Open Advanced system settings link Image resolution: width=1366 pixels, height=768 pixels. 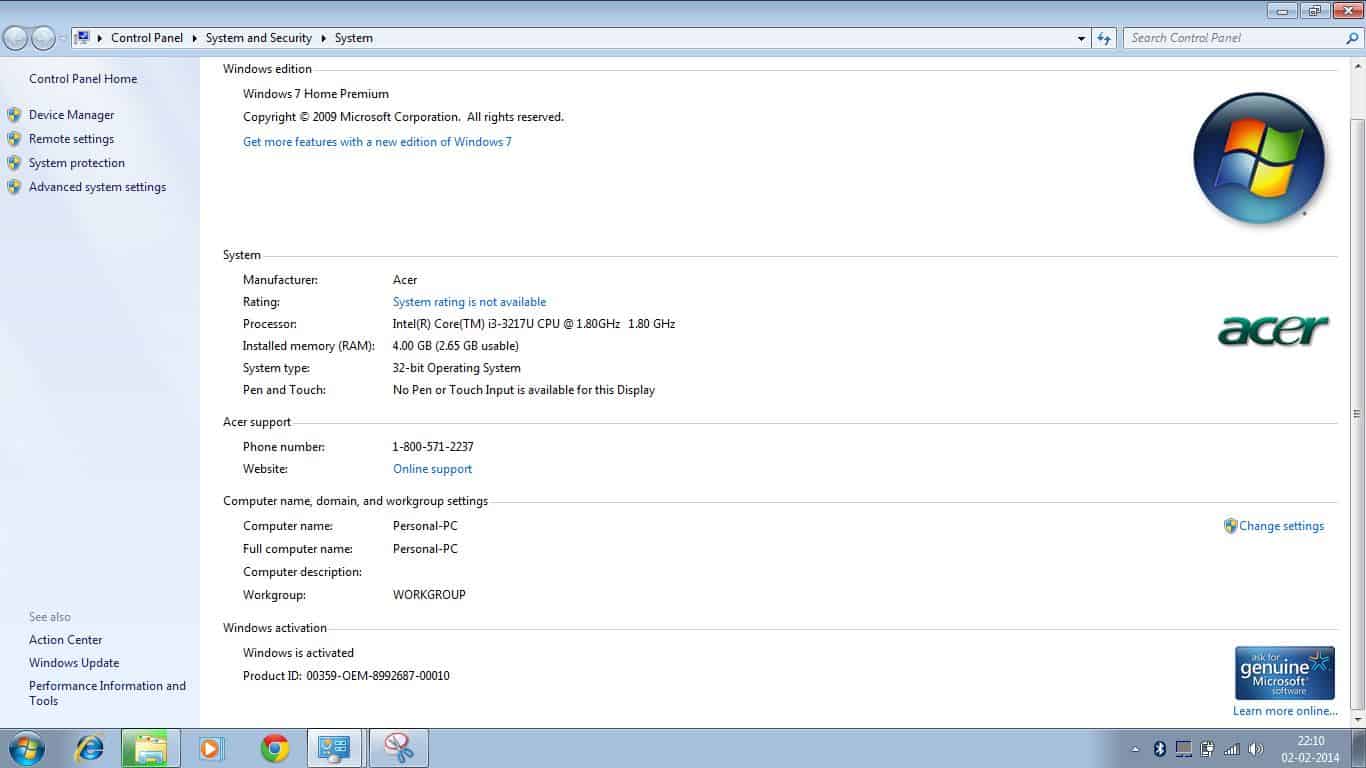[98, 187]
